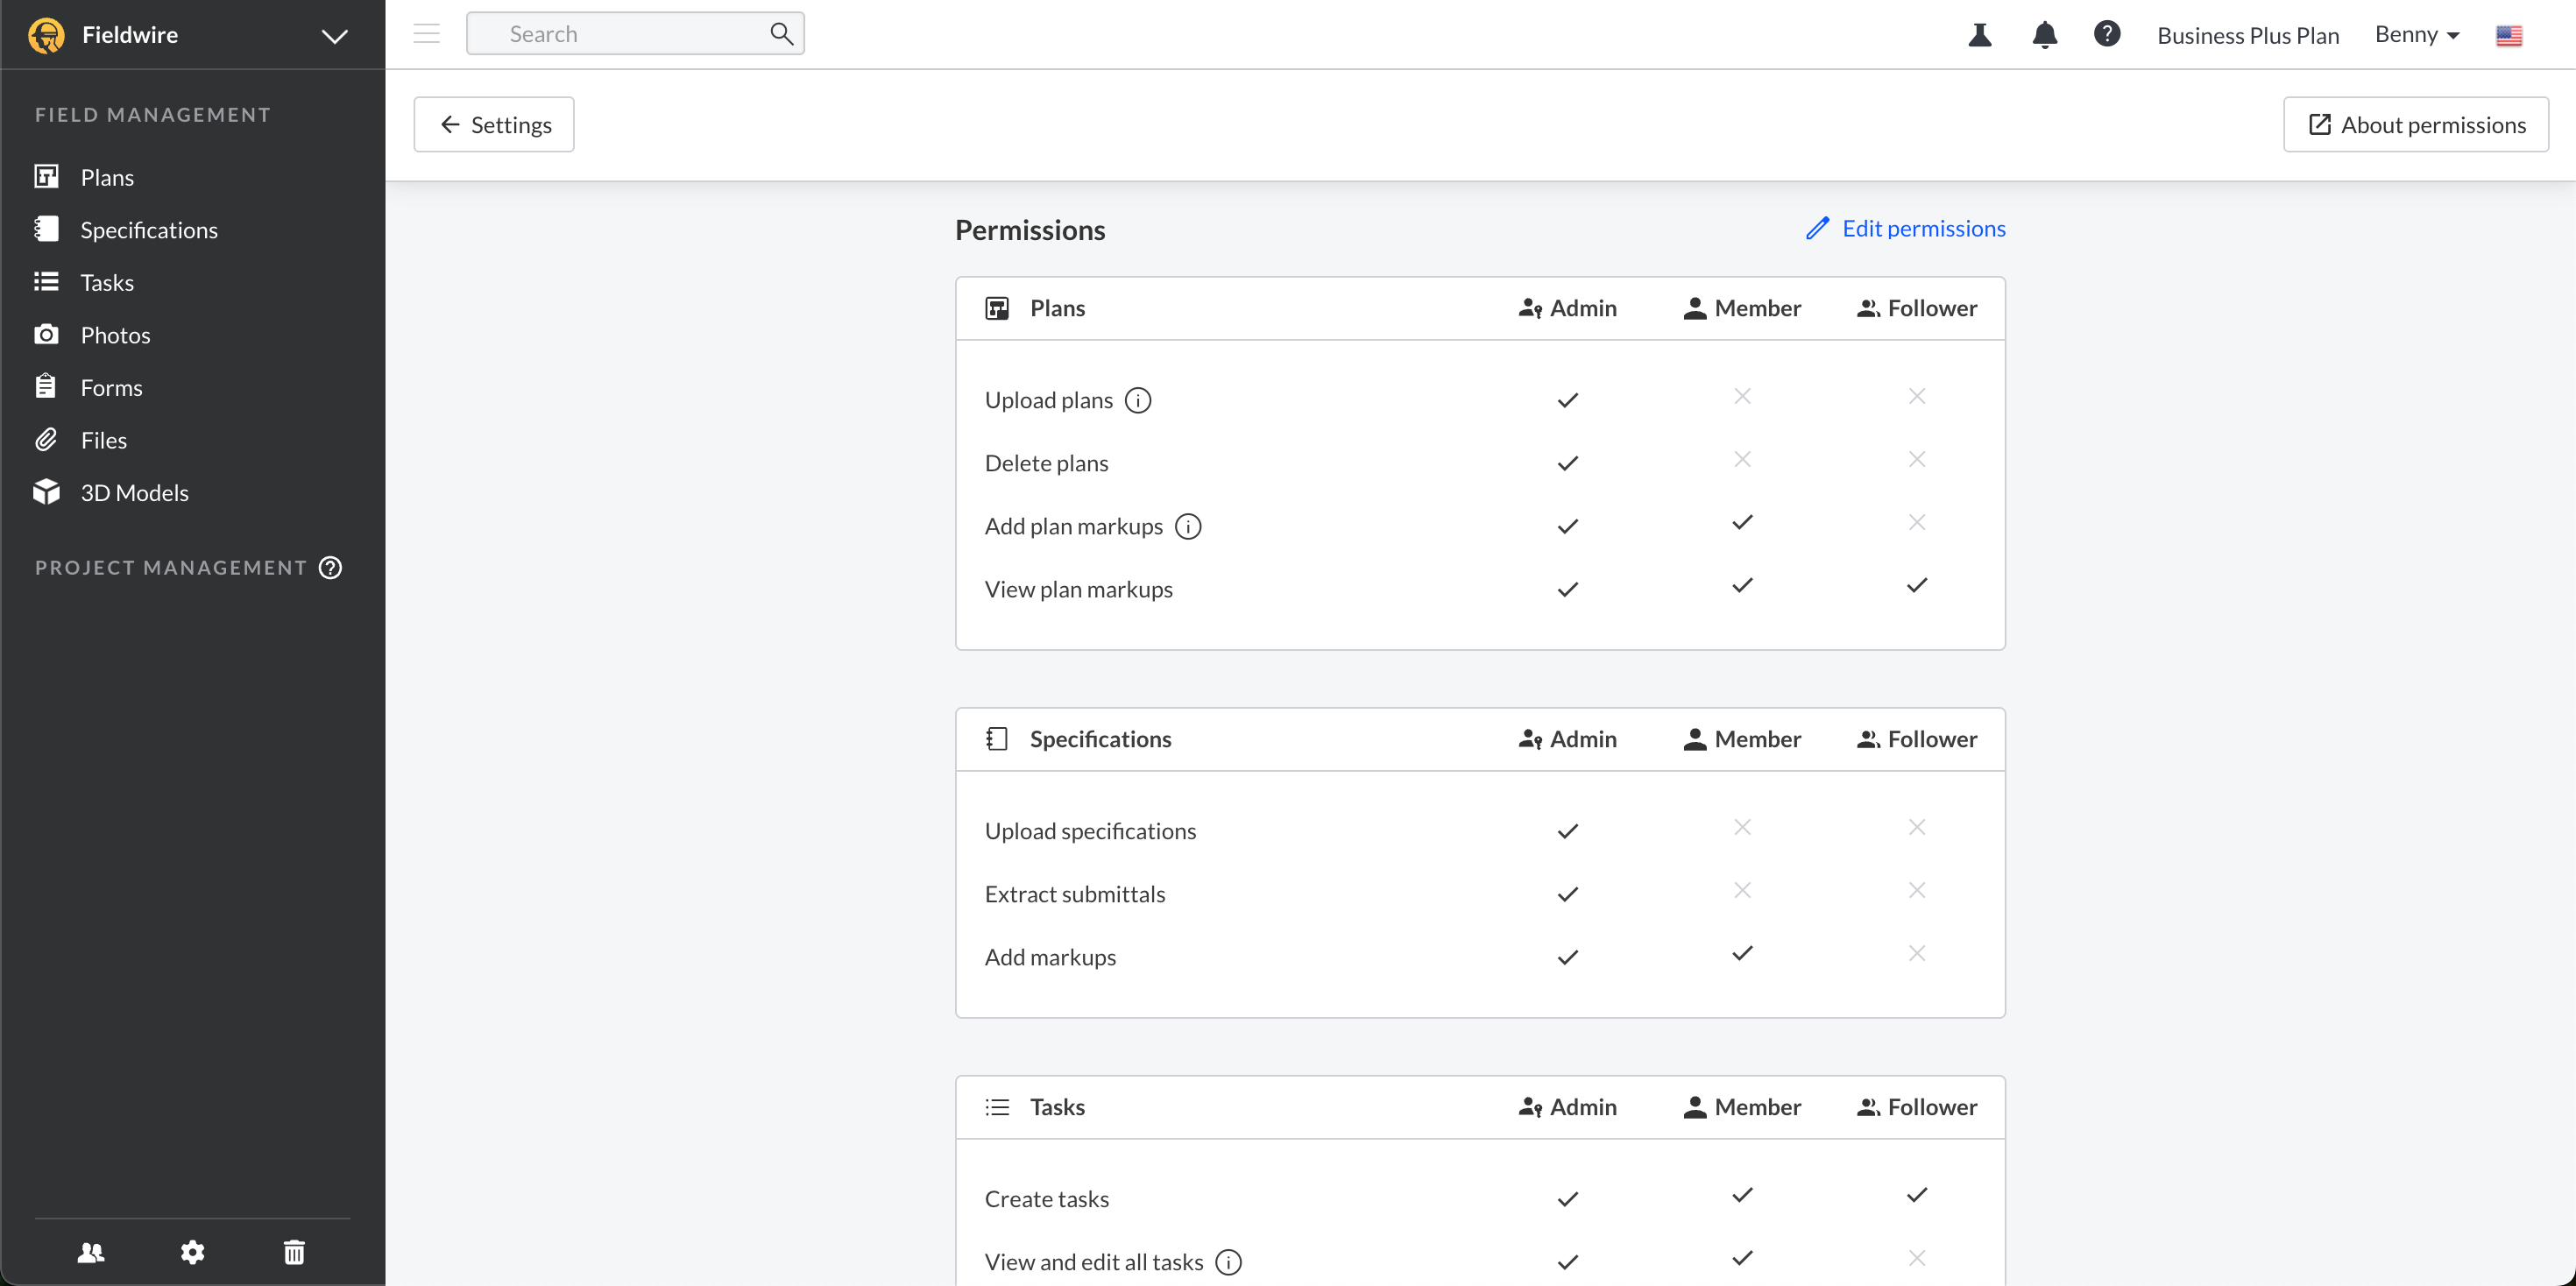Go to 3D Models in sidebar
The width and height of the screenshot is (2576, 1286).
134,493
